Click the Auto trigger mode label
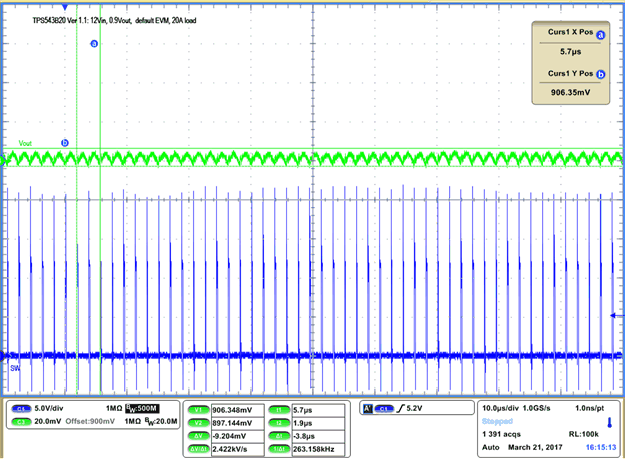This screenshot has width=626, height=459. tap(491, 447)
